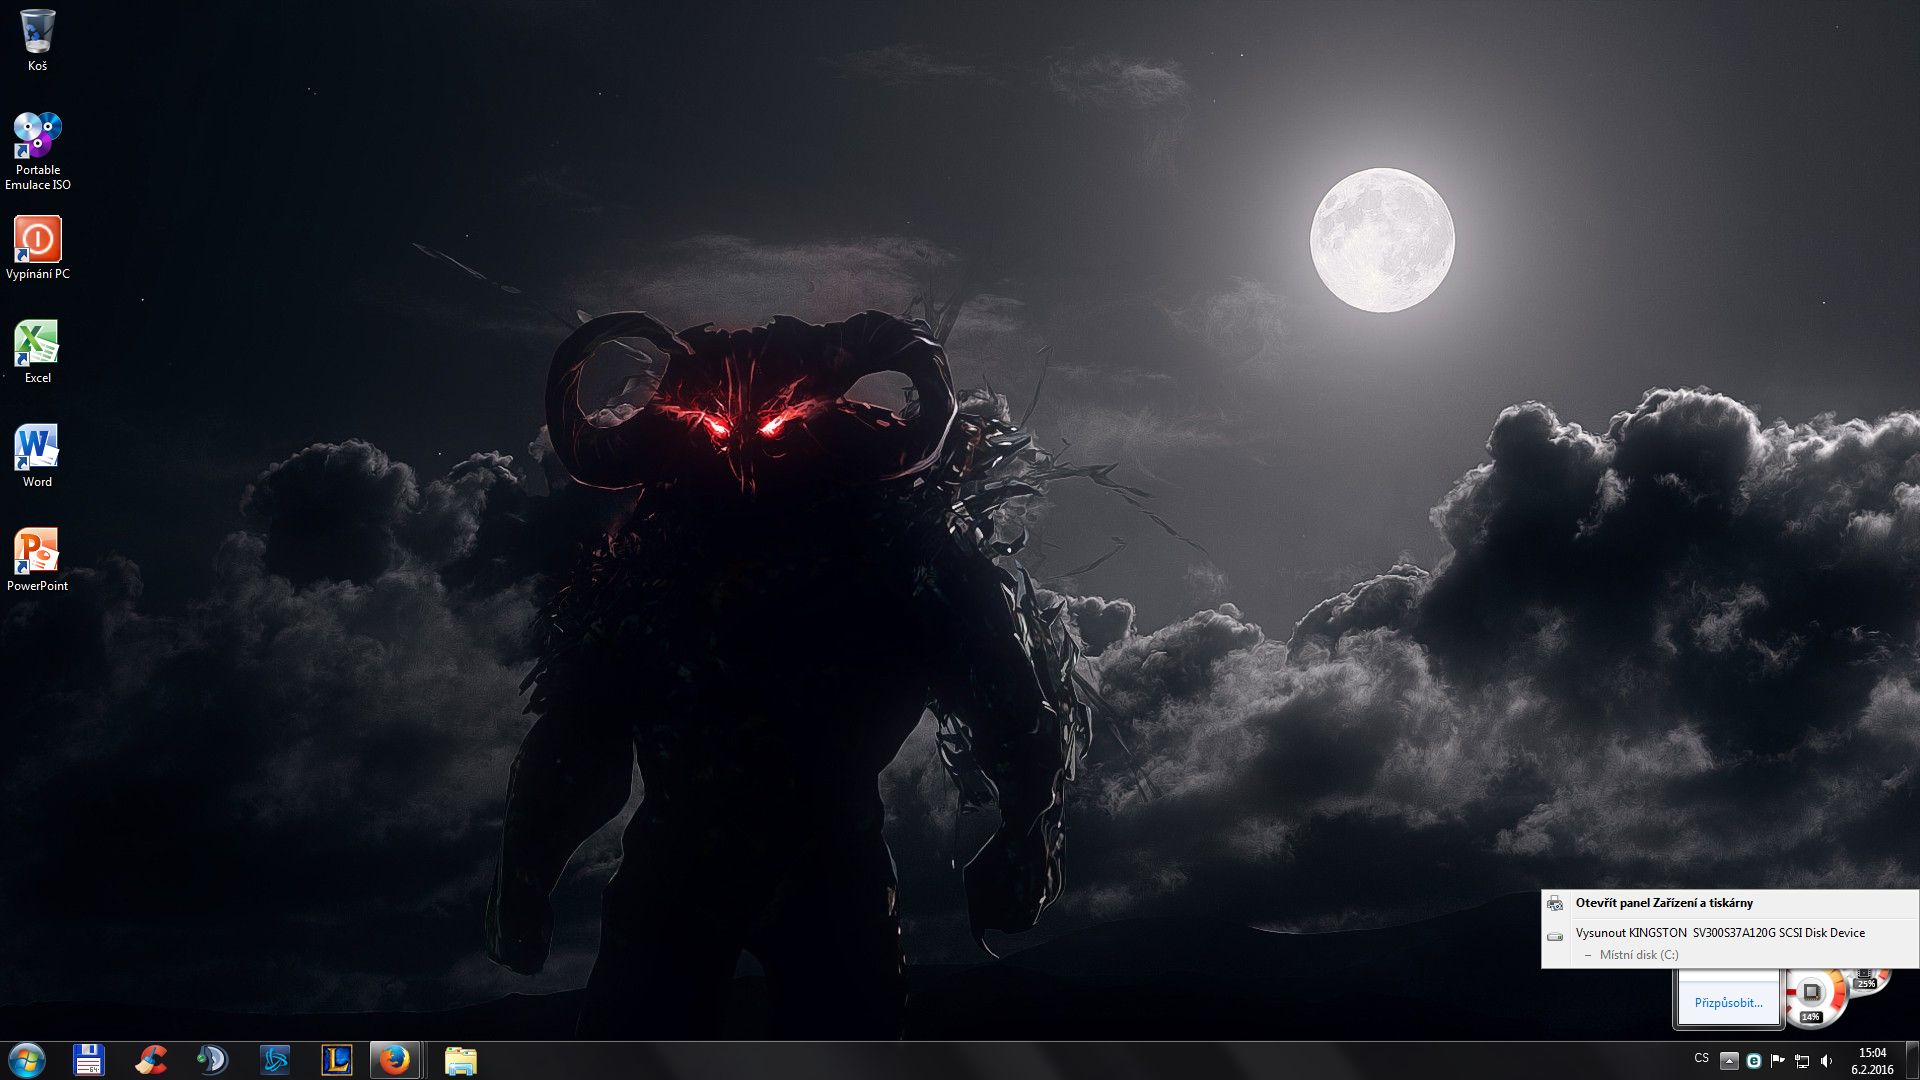Show hidden tray icons arrow
1920x1080 pixels.
[x=1729, y=1061]
